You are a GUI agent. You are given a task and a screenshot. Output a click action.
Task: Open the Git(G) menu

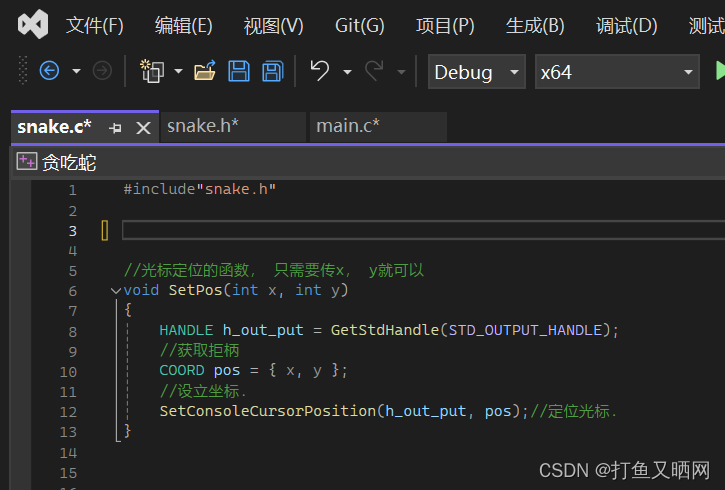[x=360, y=25]
